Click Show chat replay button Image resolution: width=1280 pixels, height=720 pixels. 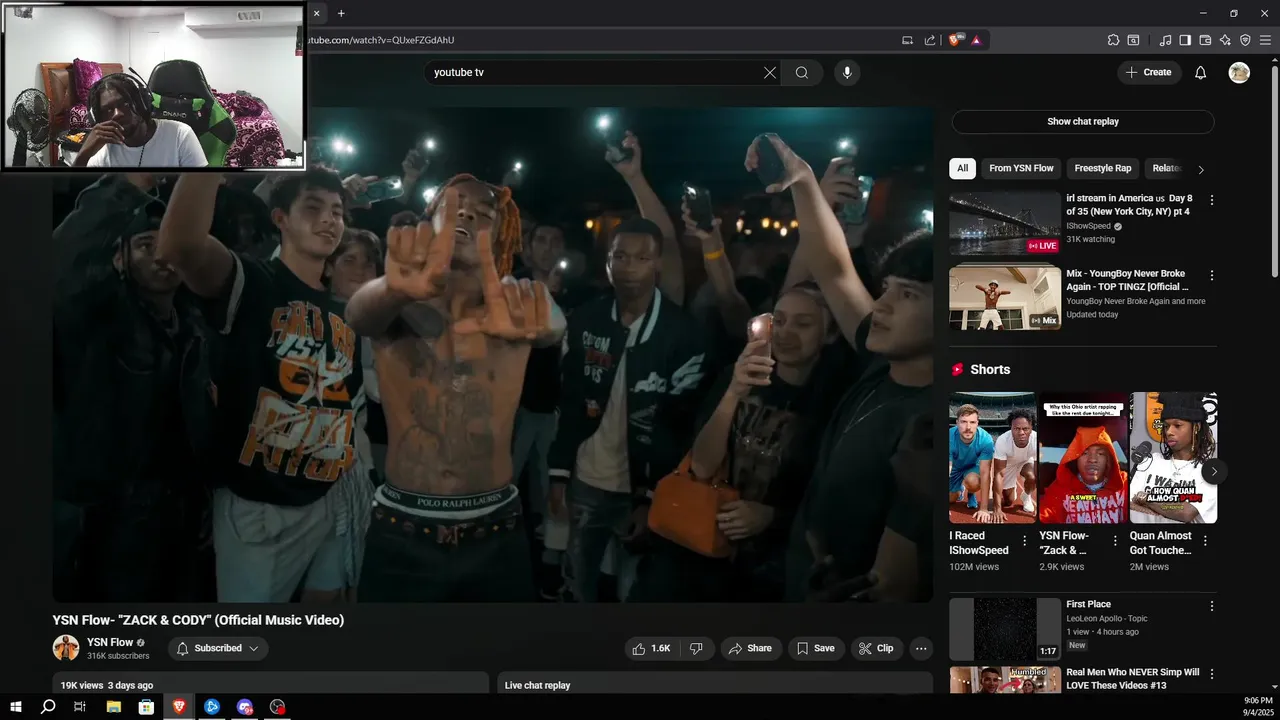(x=1083, y=122)
